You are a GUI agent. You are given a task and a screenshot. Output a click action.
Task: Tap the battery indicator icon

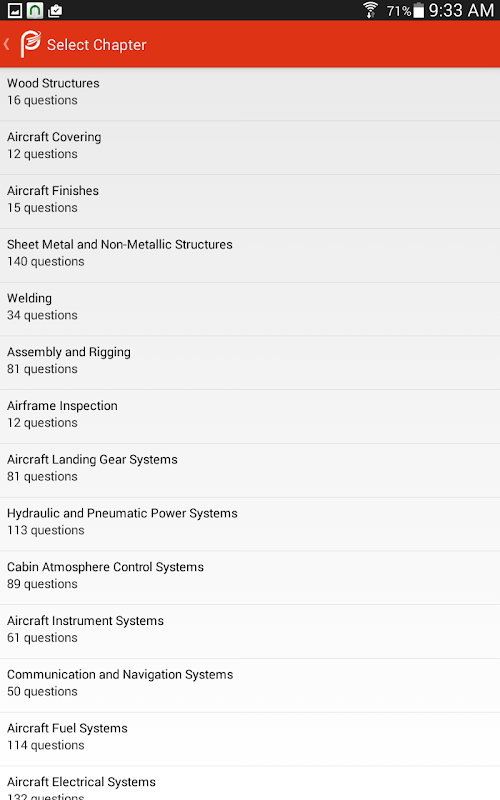pos(418,10)
